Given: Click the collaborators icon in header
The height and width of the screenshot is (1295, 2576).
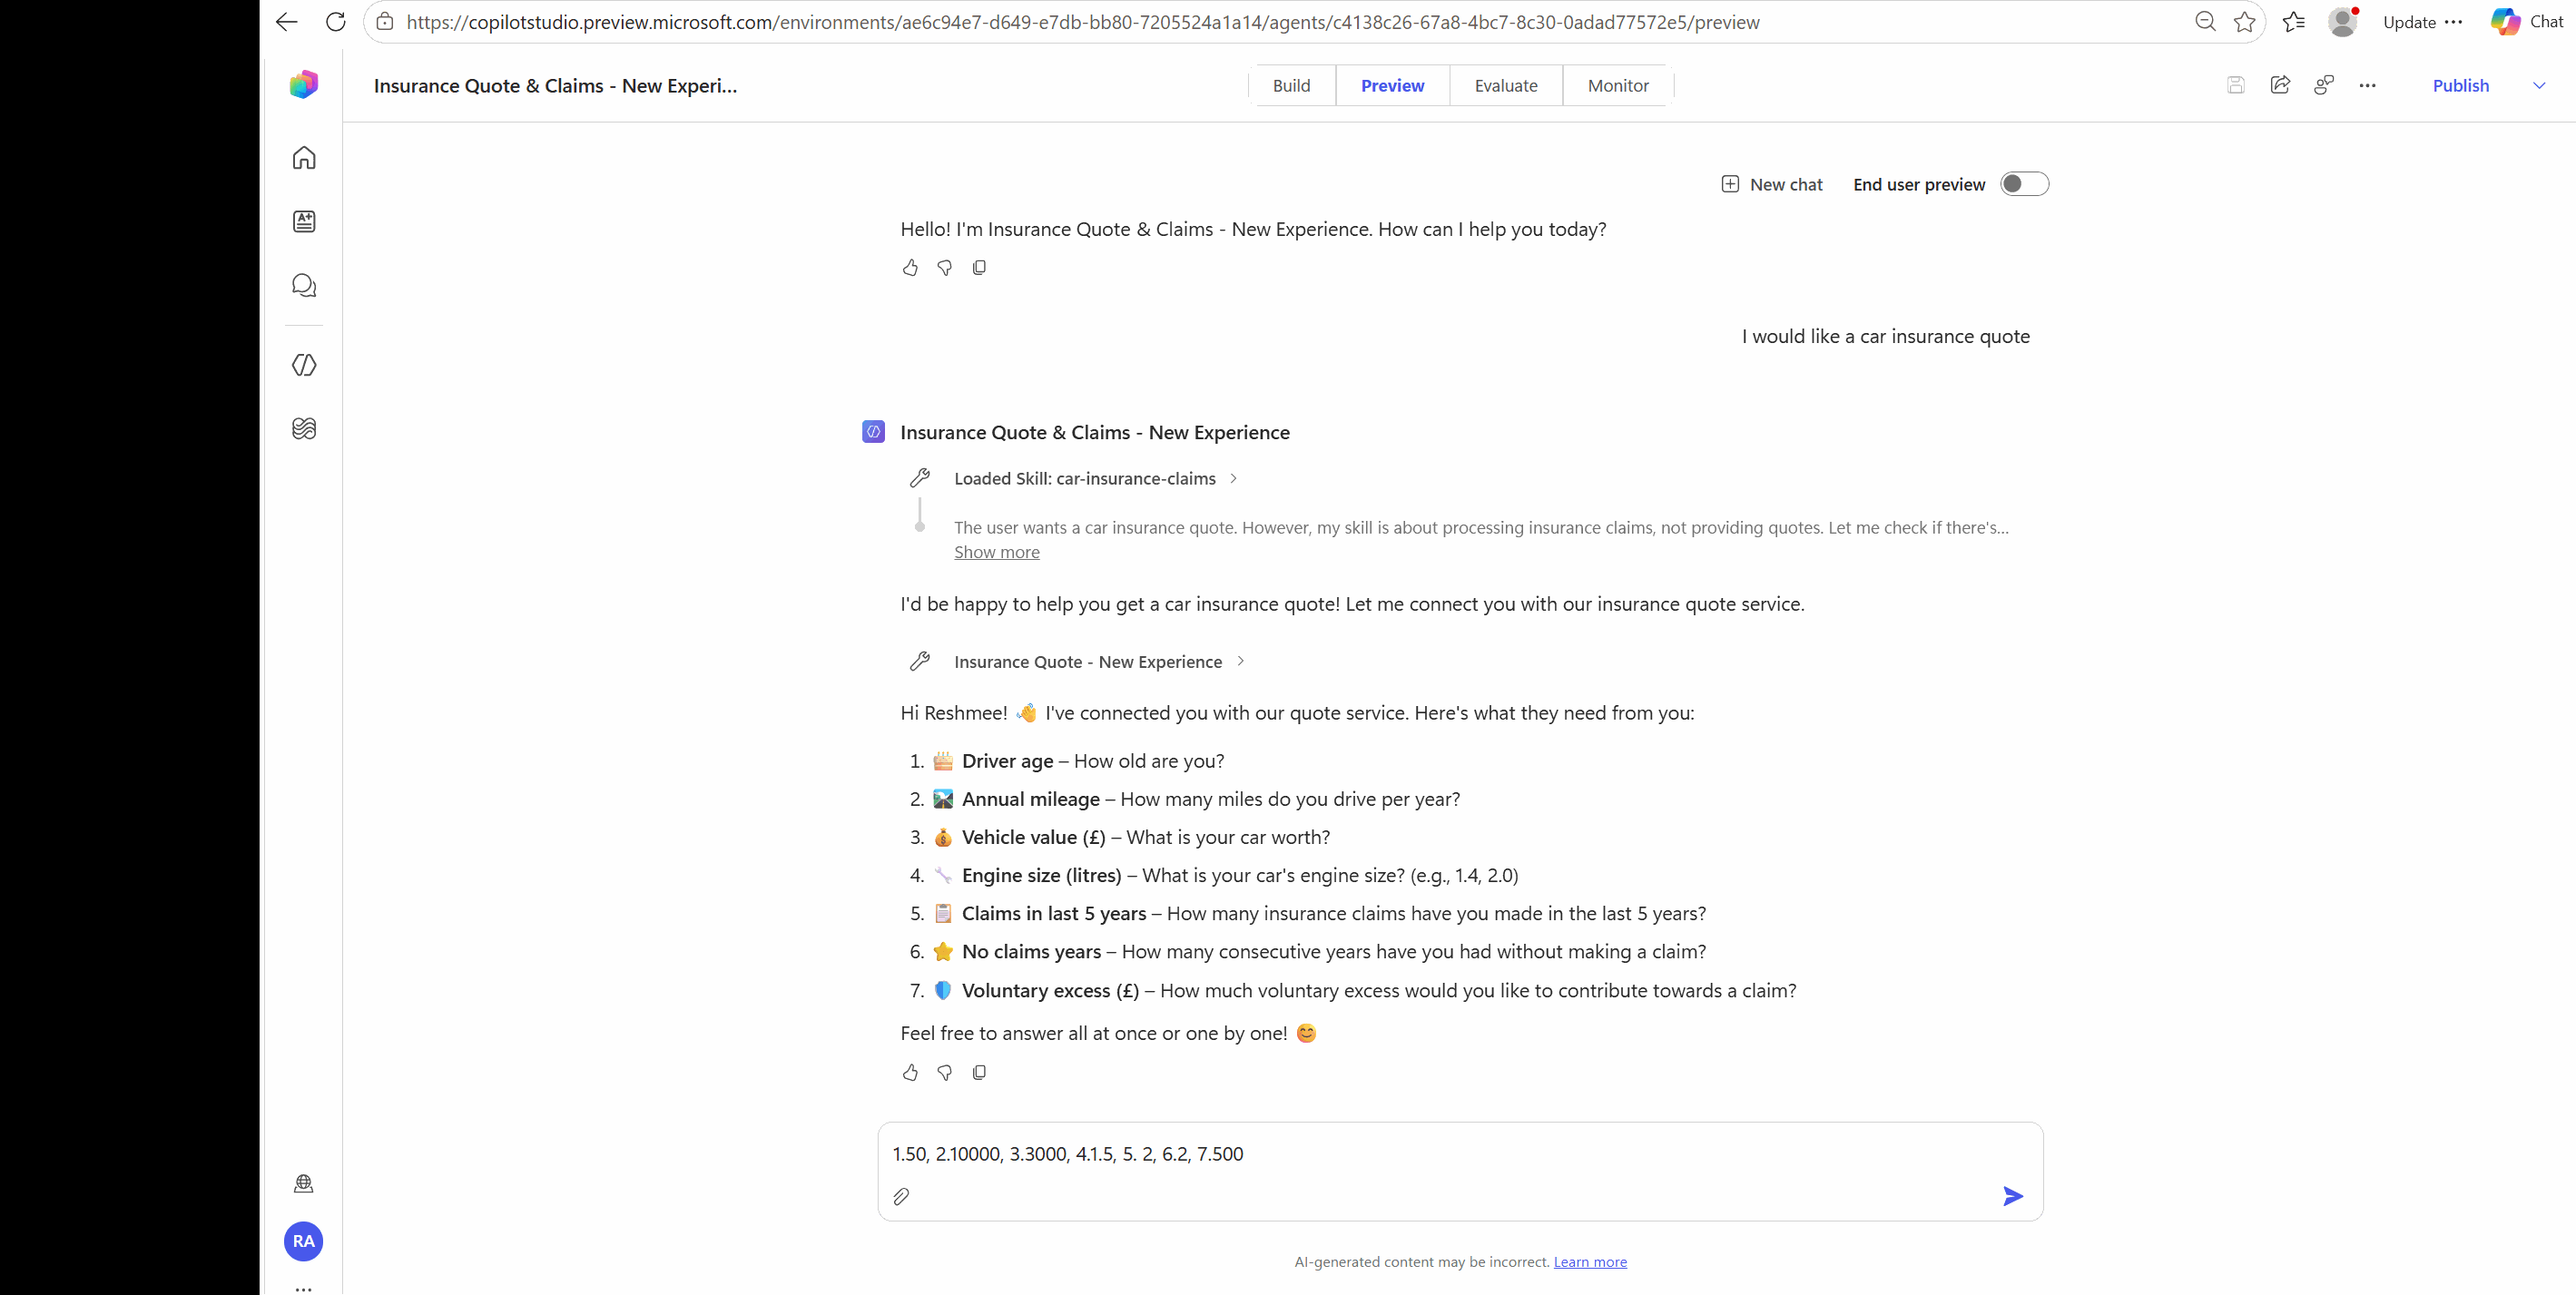Looking at the screenshot, I should [x=2324, y=86].
